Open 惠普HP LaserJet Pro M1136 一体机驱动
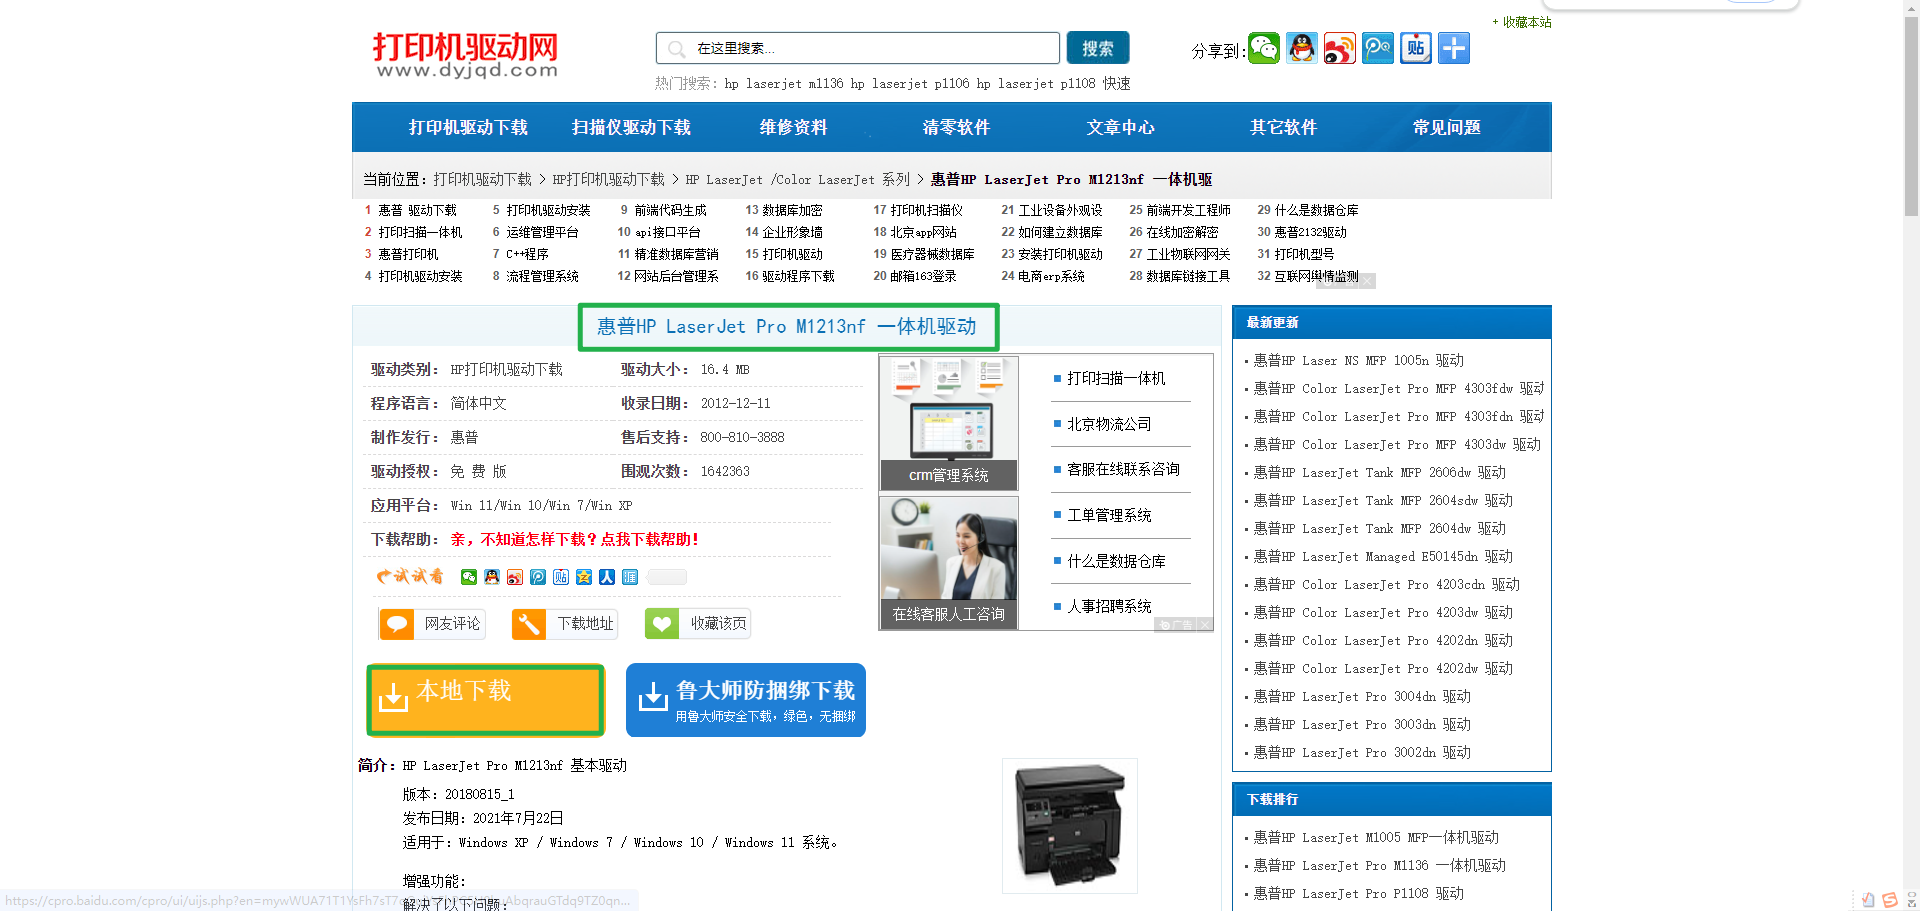Image resolution: width=1920 pixels, height=911 pixels. coord(1379,866)
